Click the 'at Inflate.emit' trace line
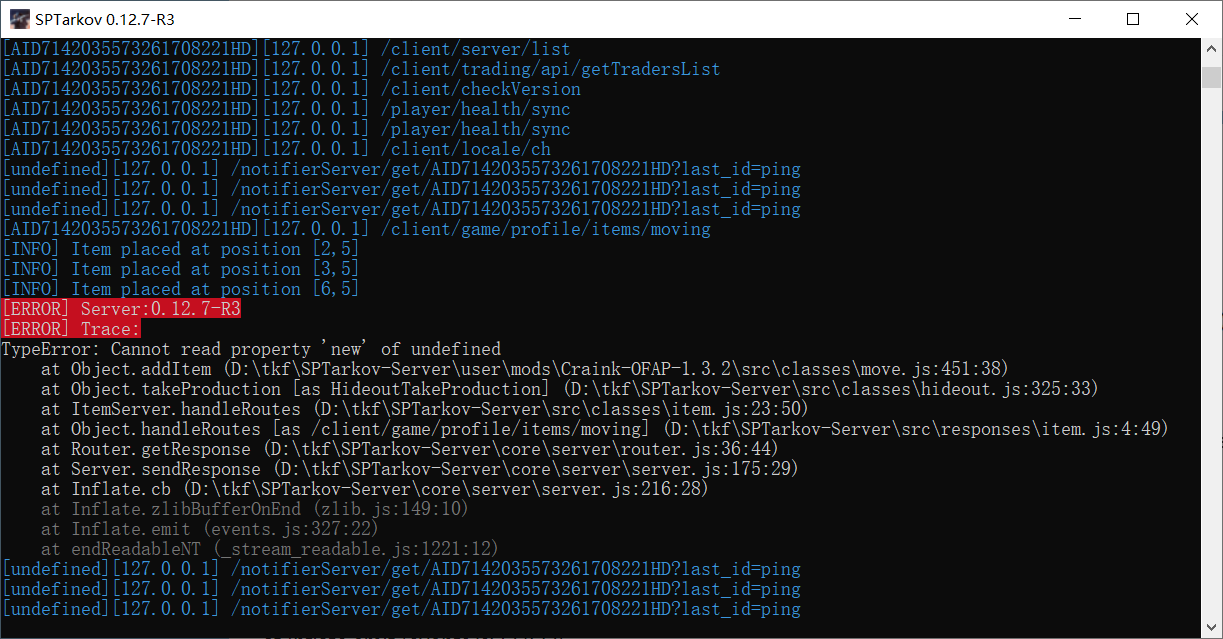 210,529
